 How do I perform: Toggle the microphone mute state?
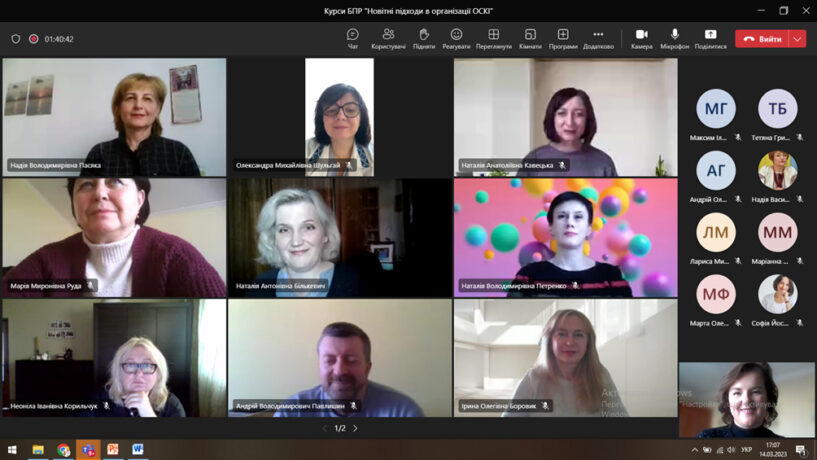tap(675, 38)
